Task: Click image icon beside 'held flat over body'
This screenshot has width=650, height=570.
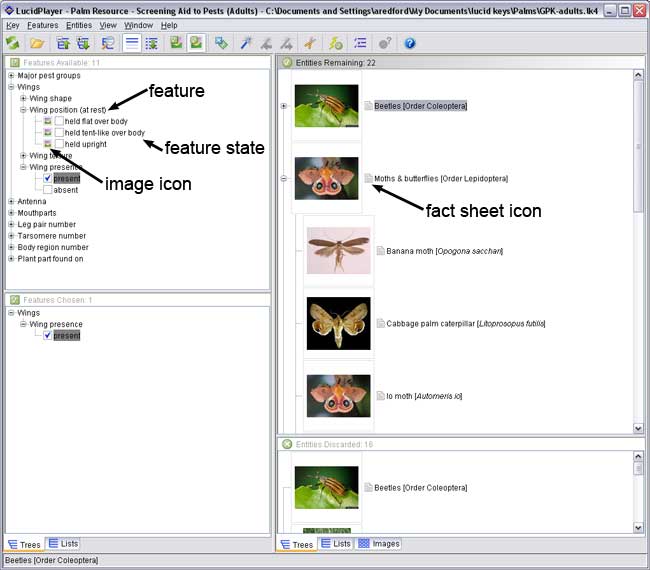Action: tap(48, 121)
